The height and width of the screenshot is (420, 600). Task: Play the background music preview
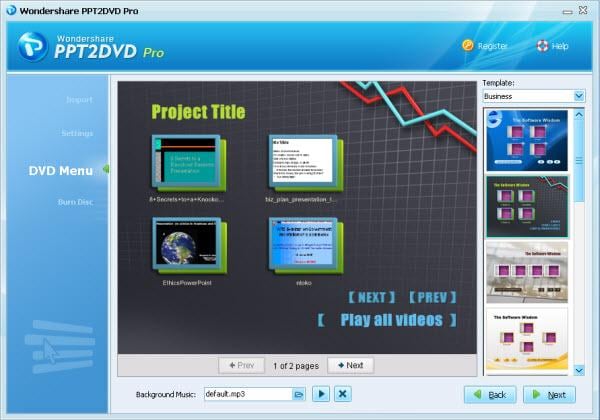pos(321,394)
